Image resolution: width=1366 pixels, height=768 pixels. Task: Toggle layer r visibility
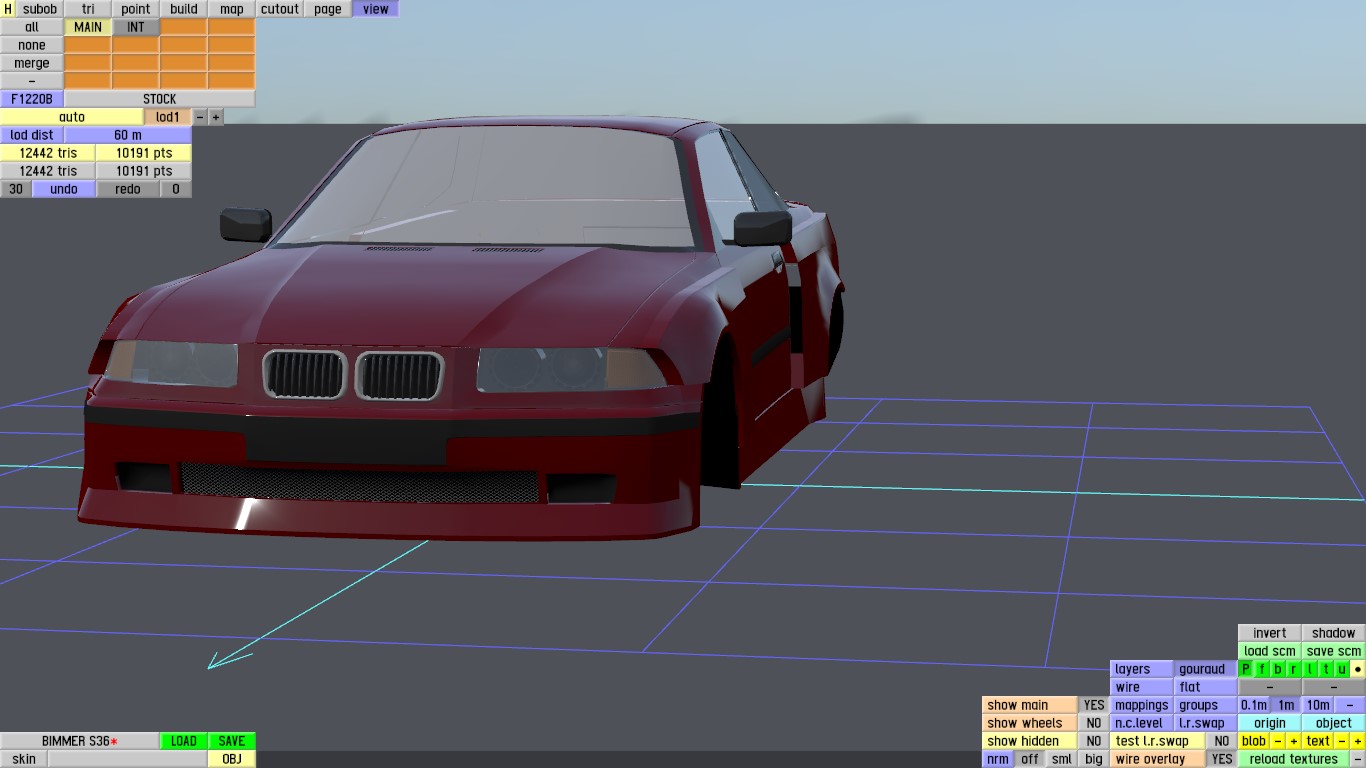[1294, 669]
